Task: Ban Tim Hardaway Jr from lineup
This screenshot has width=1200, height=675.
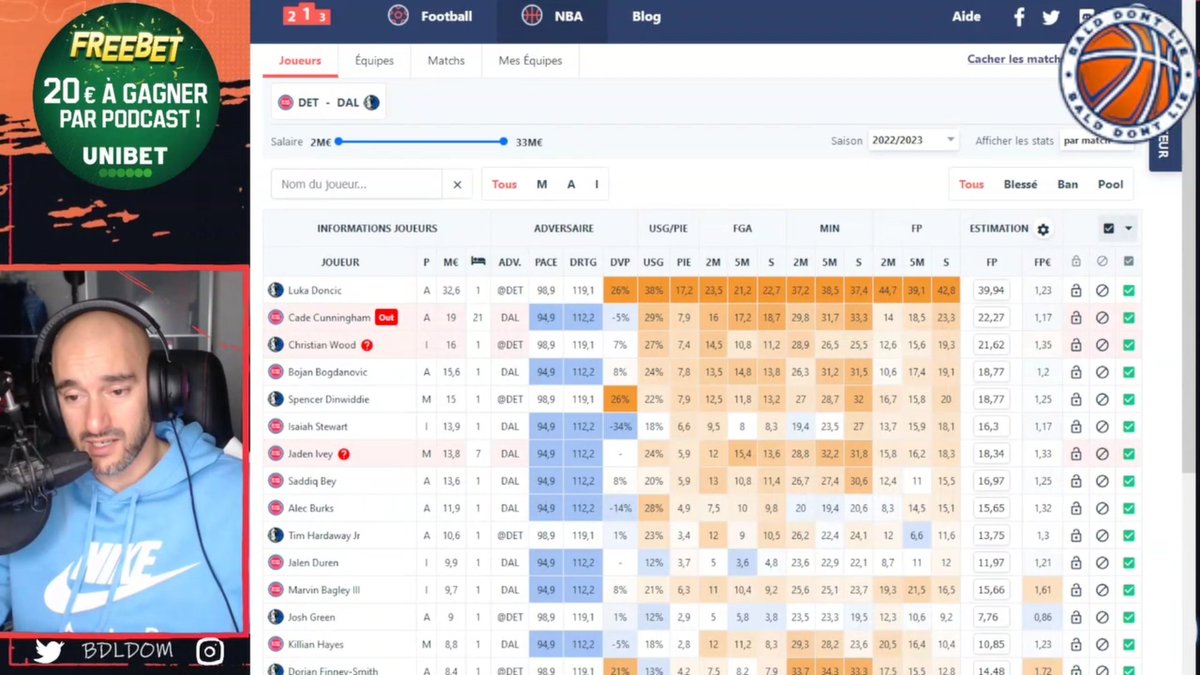Action: pyautogui.click(x=1102, y=536)
